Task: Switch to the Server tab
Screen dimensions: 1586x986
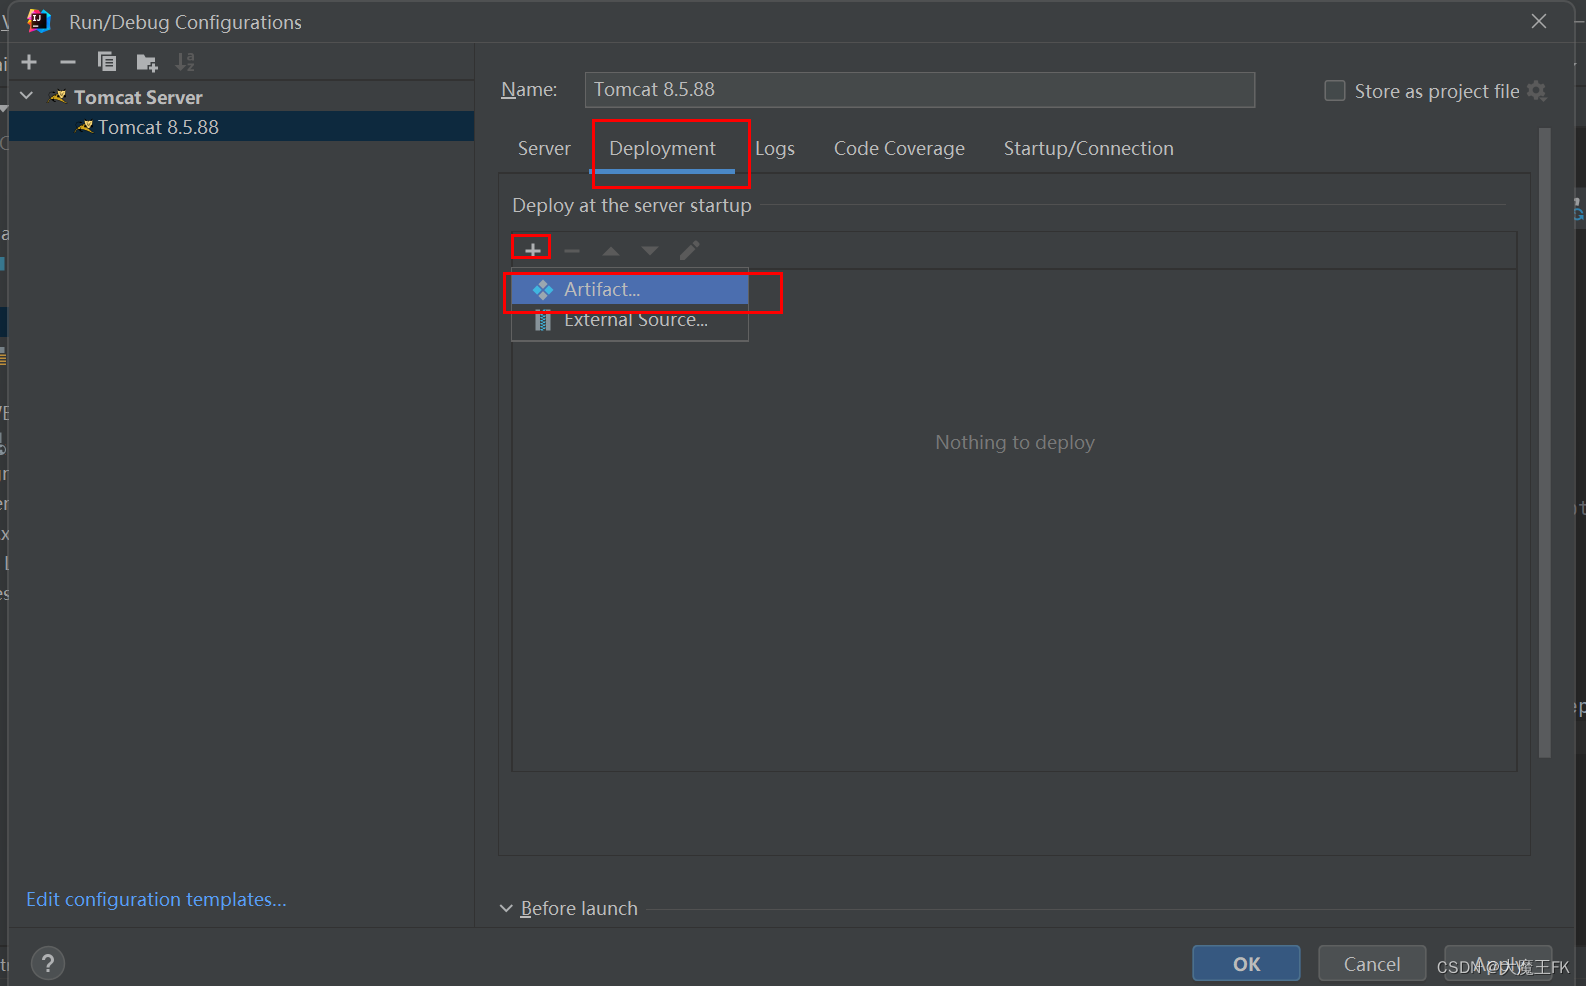Action: (544, 148)
